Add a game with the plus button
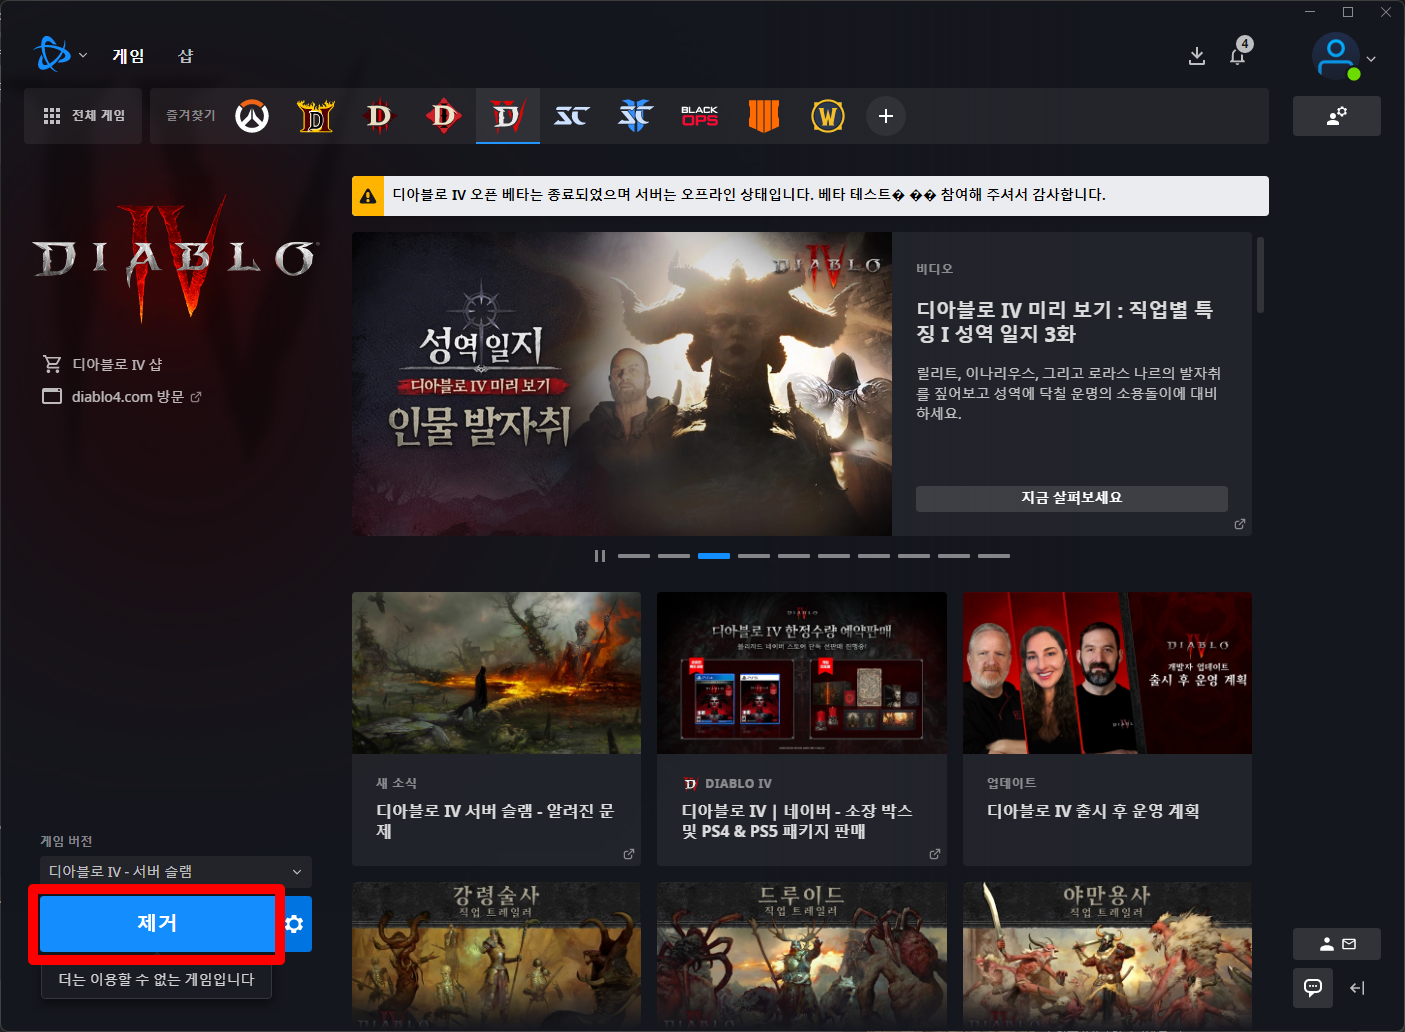 tap(886, 116)
